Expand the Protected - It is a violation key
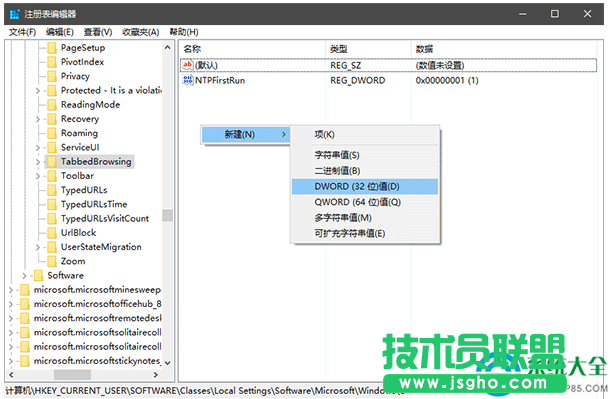 pos(38,91)
